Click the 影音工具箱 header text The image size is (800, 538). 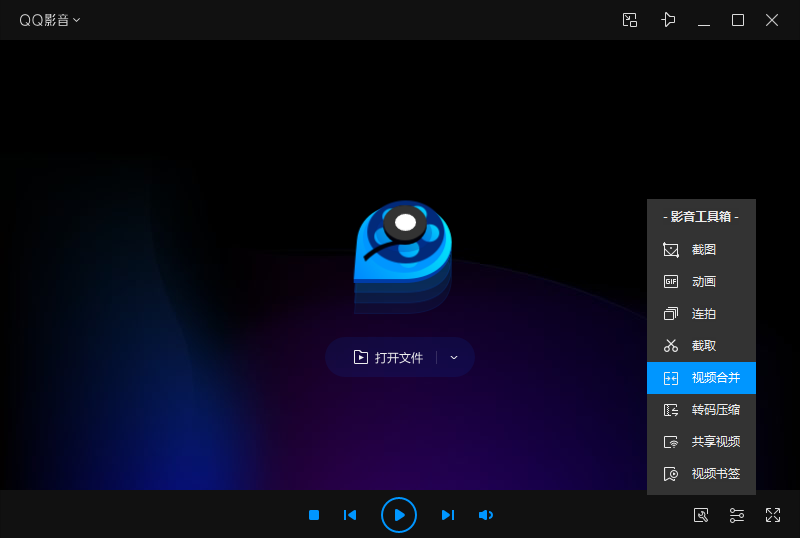pos(701,216)
